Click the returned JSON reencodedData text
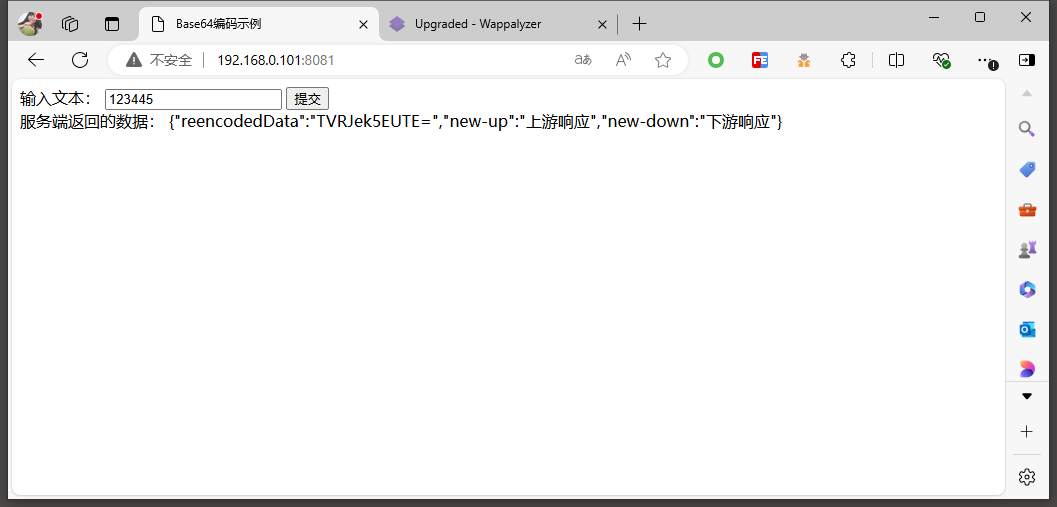1057x507 pixels. 475,122
